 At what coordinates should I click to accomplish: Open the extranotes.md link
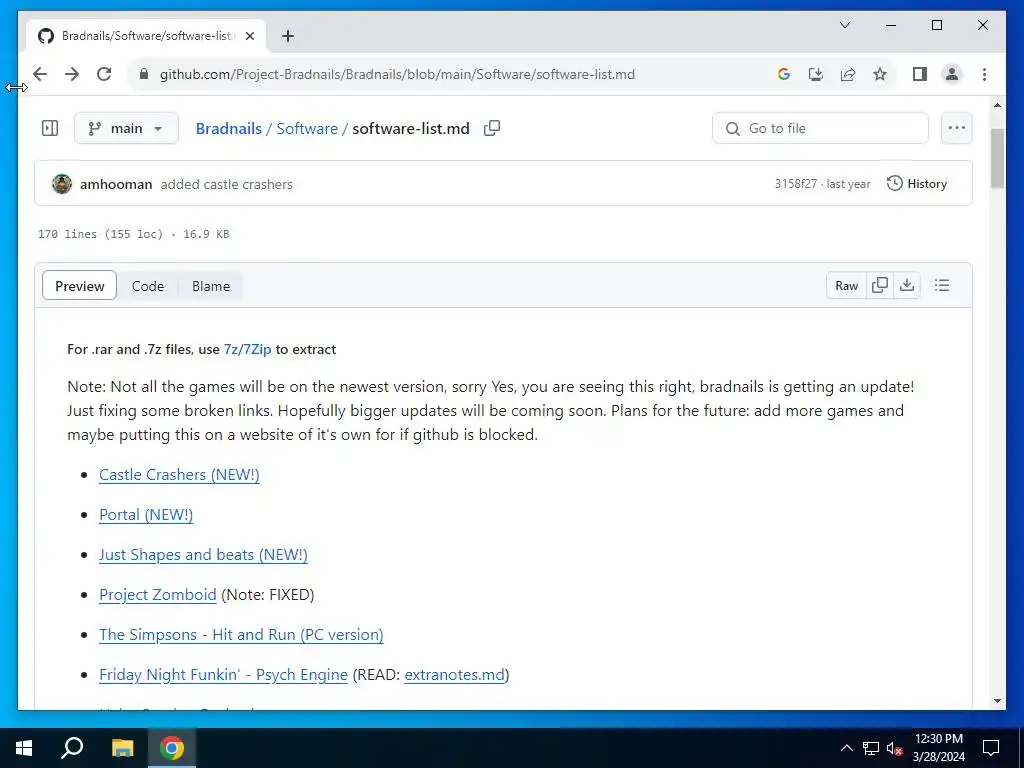(x=455, y=675)
